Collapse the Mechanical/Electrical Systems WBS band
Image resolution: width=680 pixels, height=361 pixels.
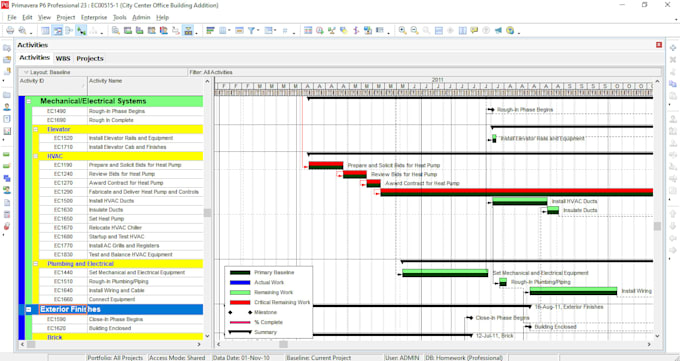click(x=29, y=101)
